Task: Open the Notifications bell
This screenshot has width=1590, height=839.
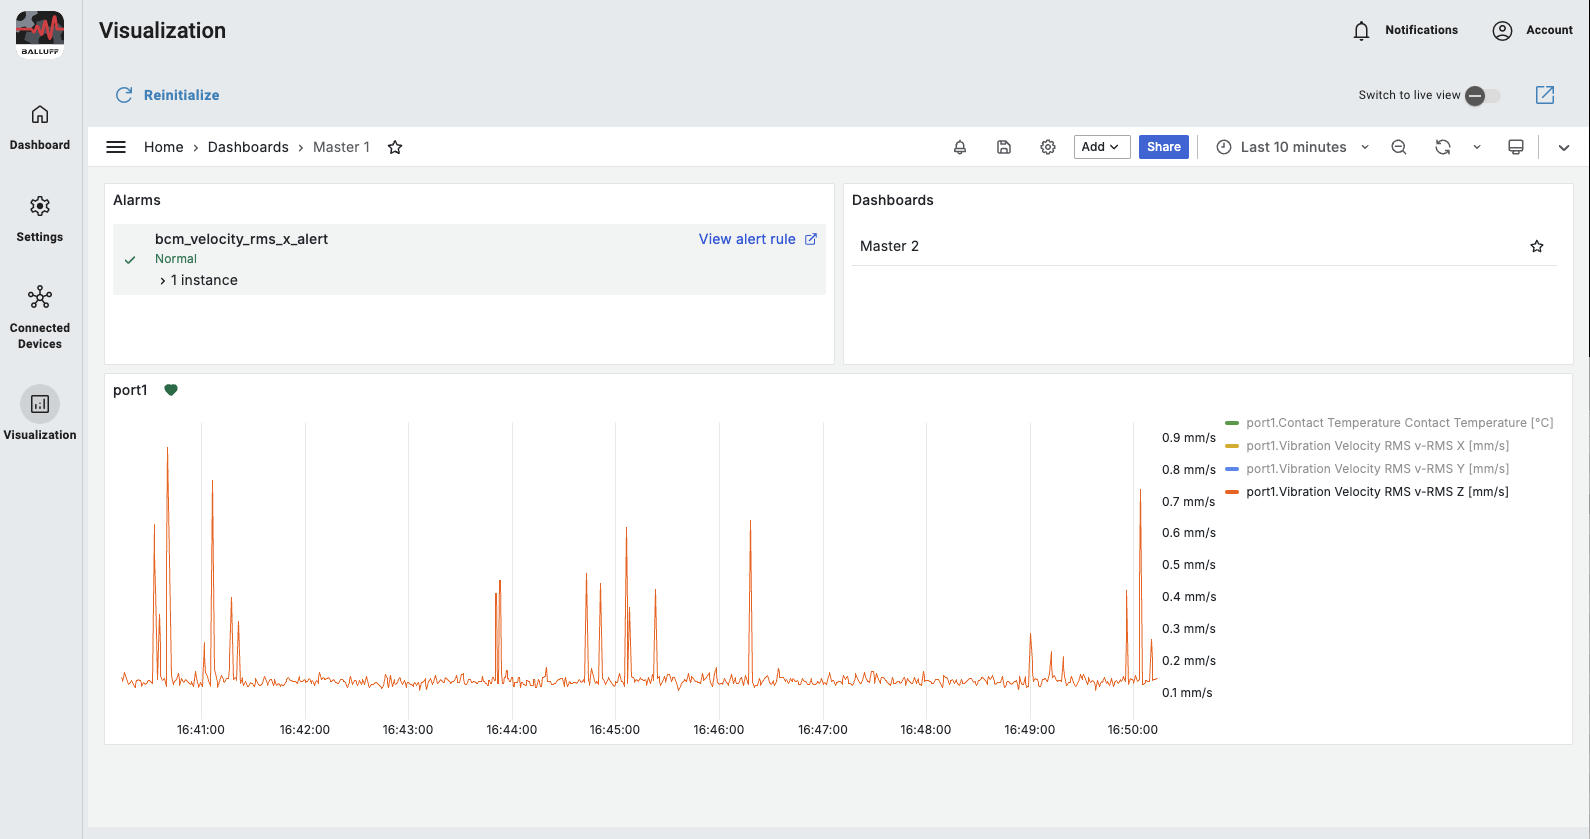Action: [1361, 31]
